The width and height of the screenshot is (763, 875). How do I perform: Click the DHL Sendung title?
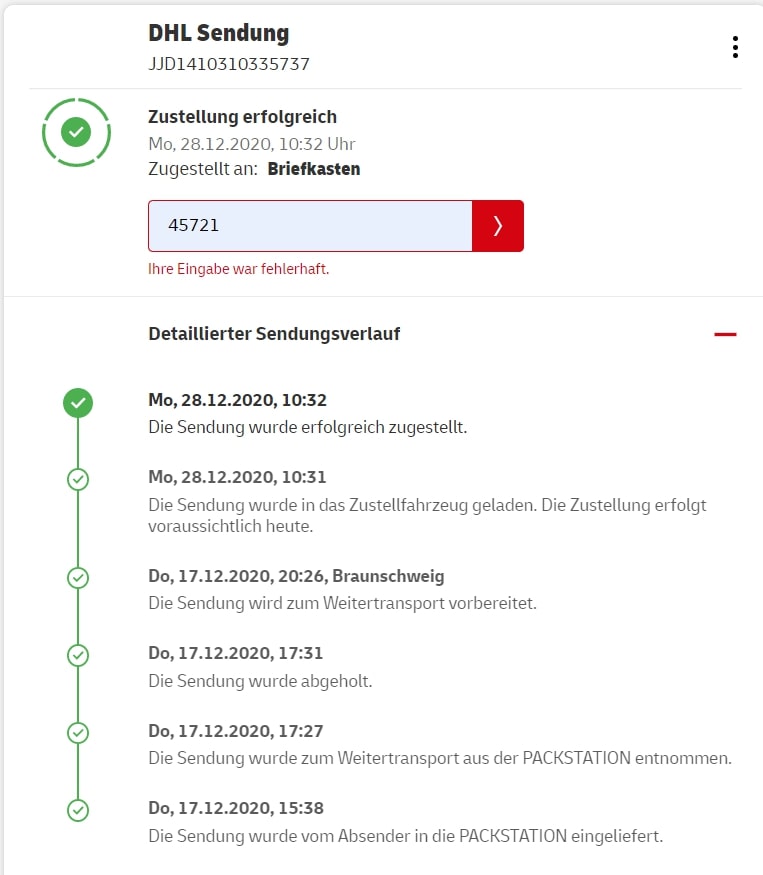click(218, 33)
